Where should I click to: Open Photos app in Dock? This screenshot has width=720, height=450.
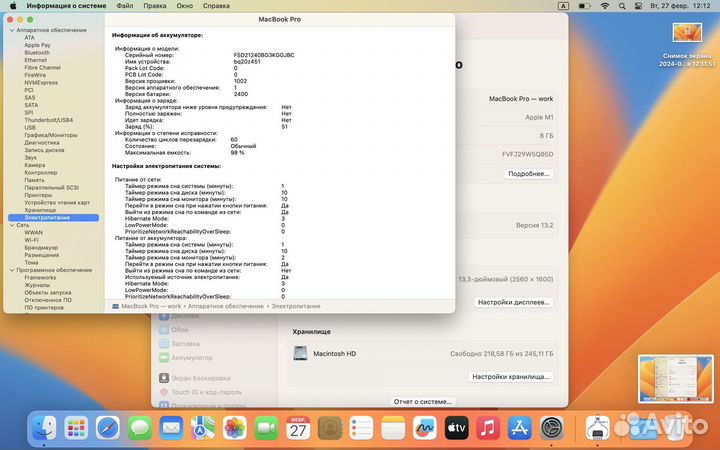[x=235, y=428]
